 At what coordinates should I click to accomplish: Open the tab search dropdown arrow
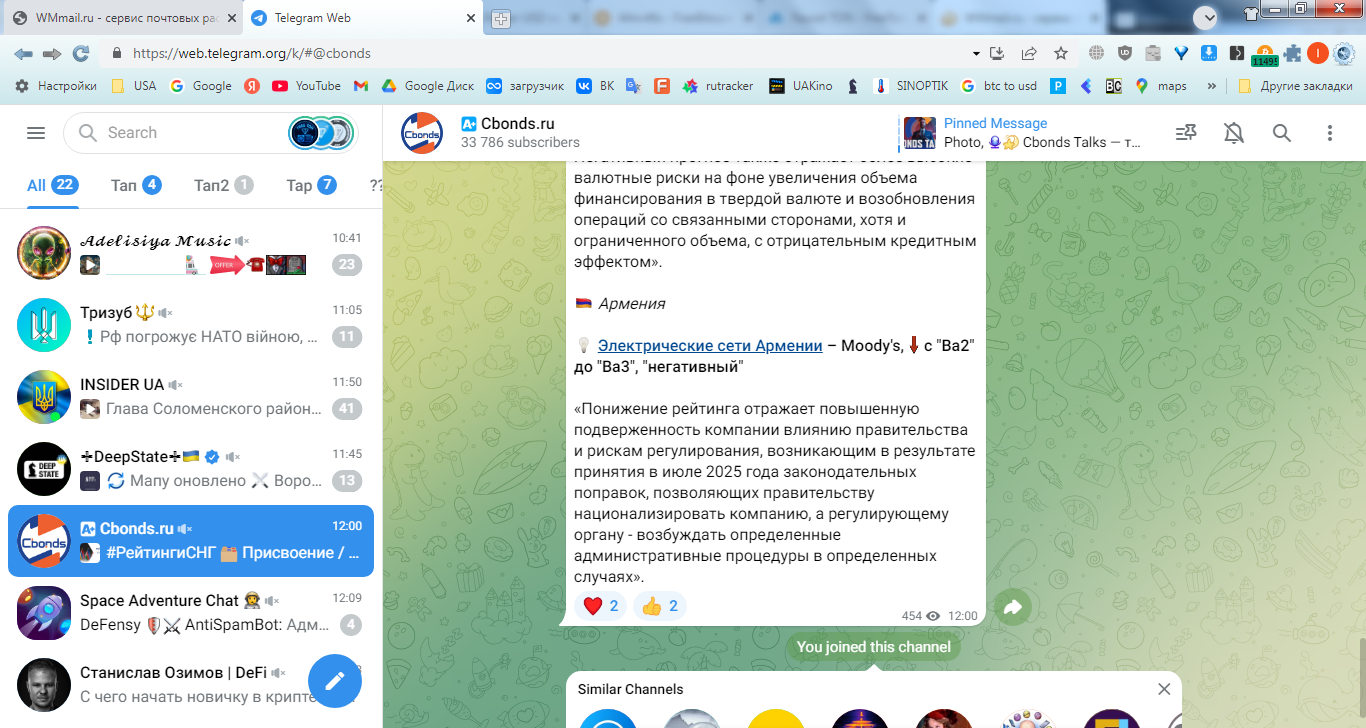click(x=1207, y=17)
